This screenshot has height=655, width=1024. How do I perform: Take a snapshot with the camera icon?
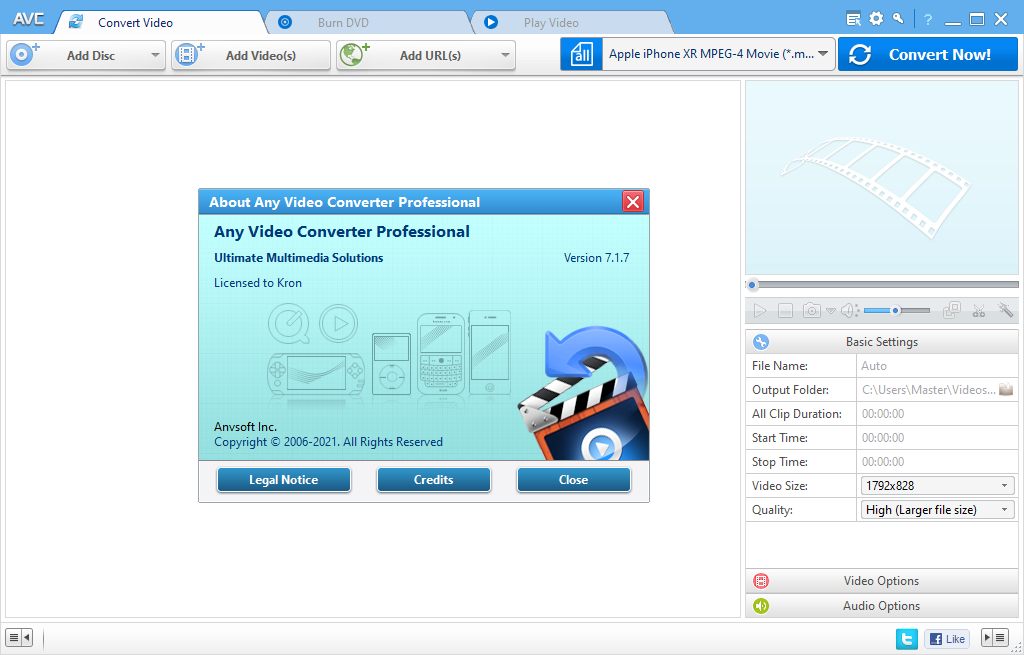(812, 310)
